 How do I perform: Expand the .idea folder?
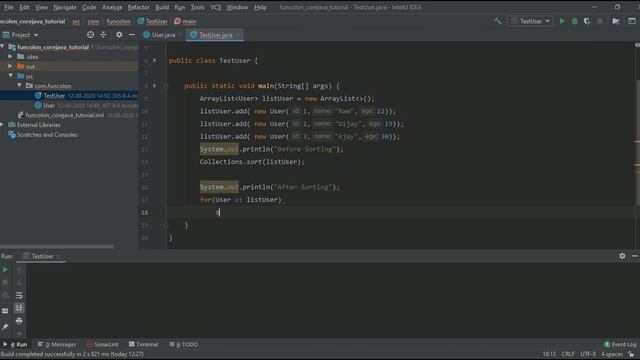10,57
